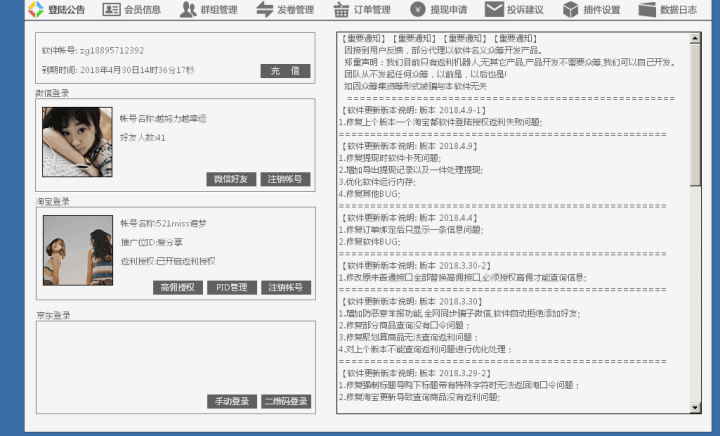Click the 好友人数:41 text

[x=143, y=137]
